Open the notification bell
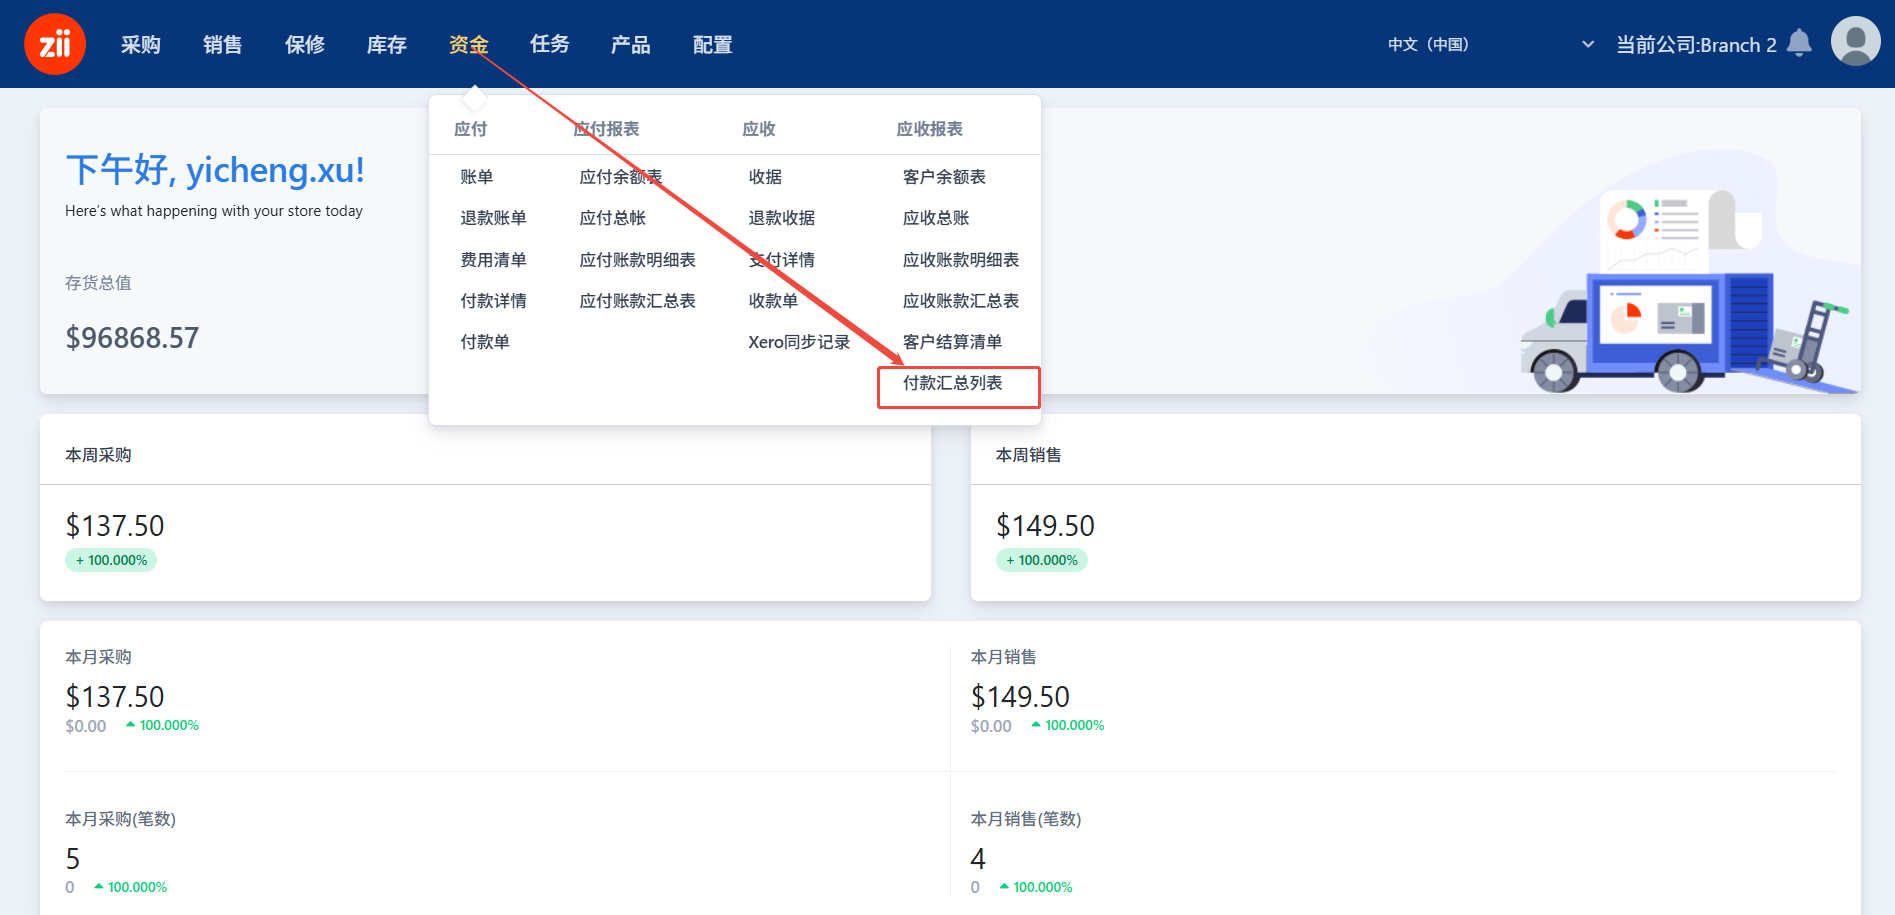The image size is (1895, 915). click(1799, 43)
